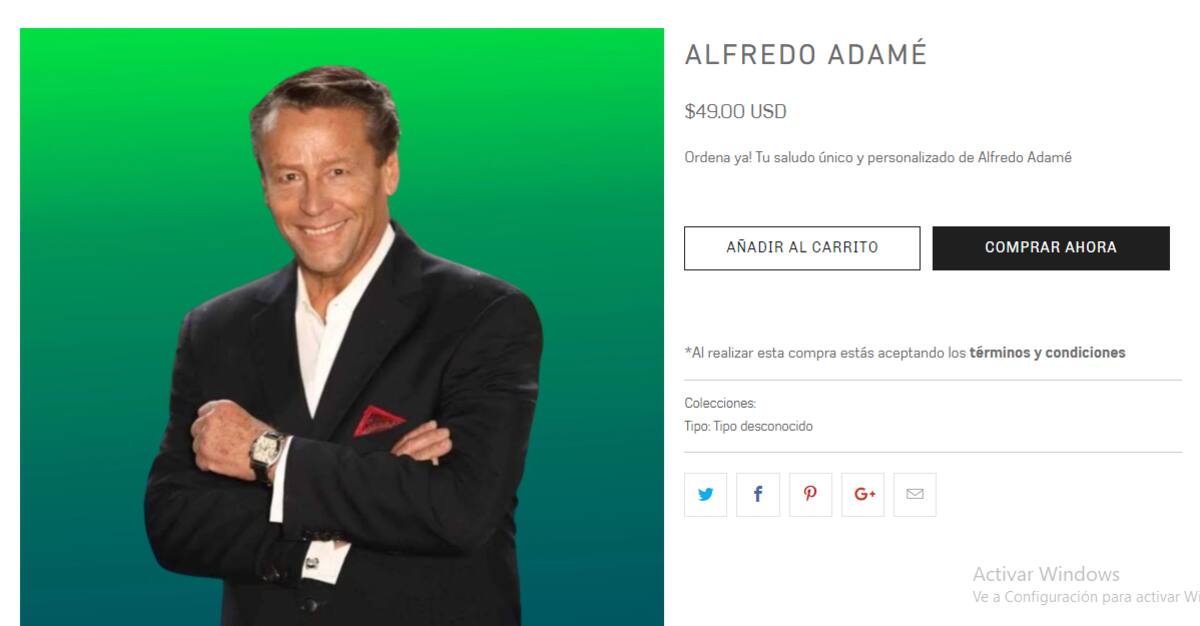Click the red pocket square in photo
Image resolution: width=1200 pixels, height=626 pixels.
378,421
